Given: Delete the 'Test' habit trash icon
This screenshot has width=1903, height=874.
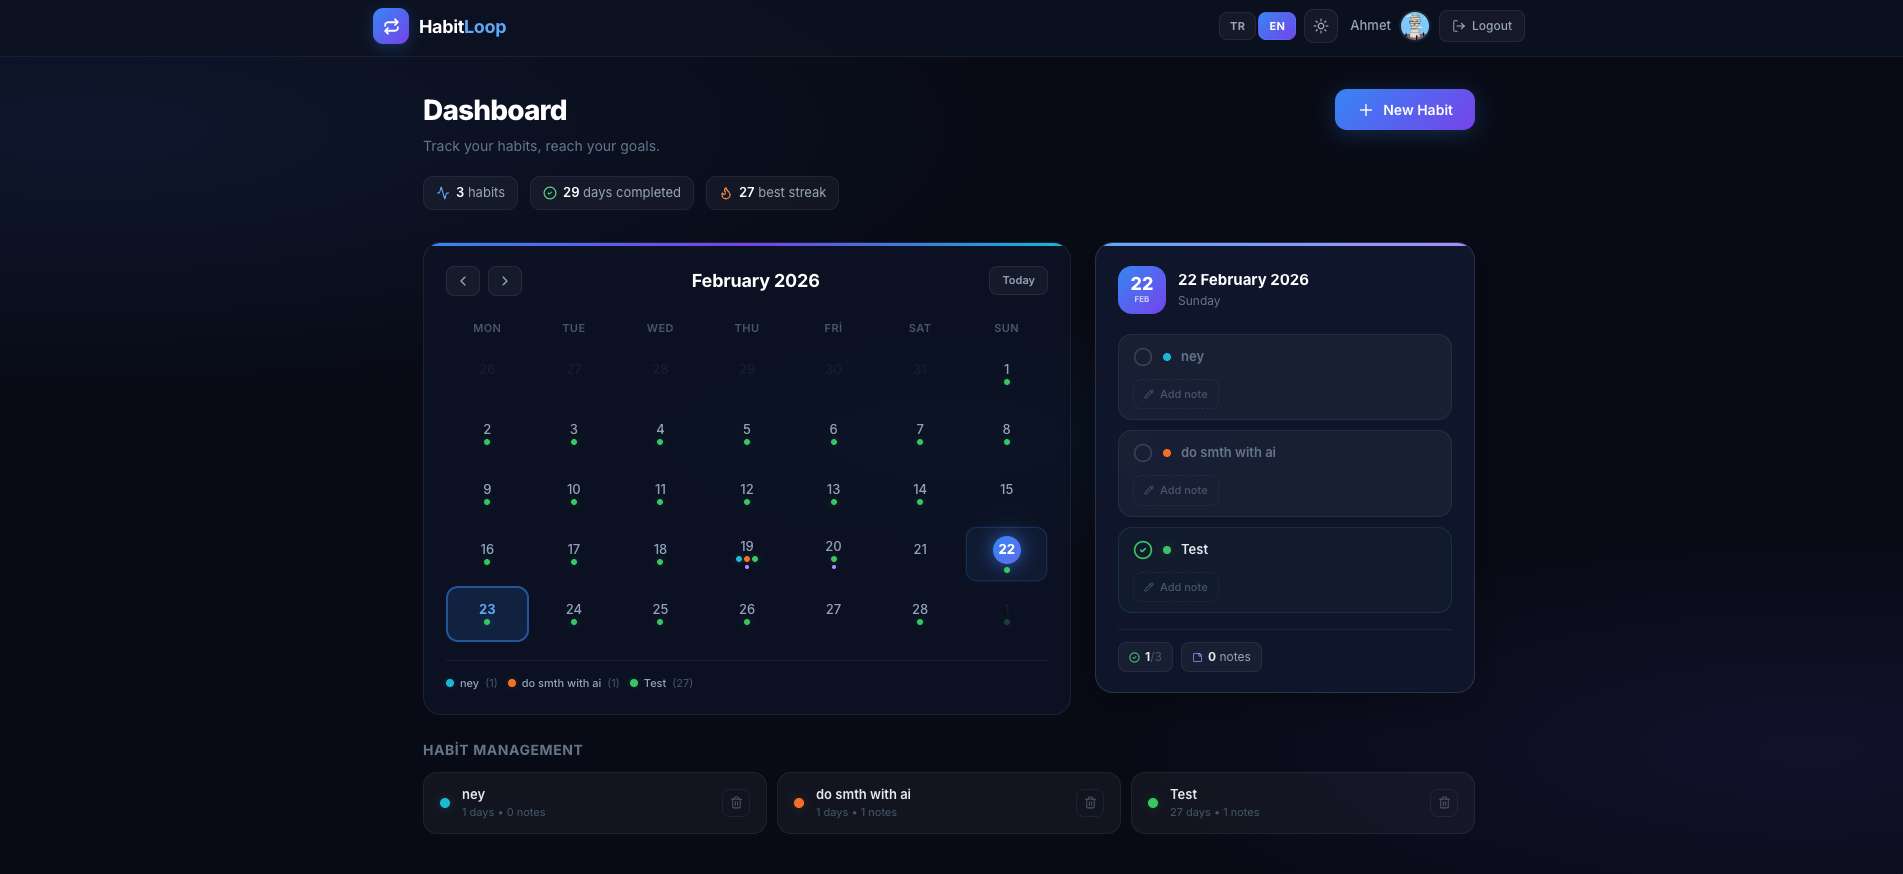Looking at the screenshot, I should click(1444, 803).
